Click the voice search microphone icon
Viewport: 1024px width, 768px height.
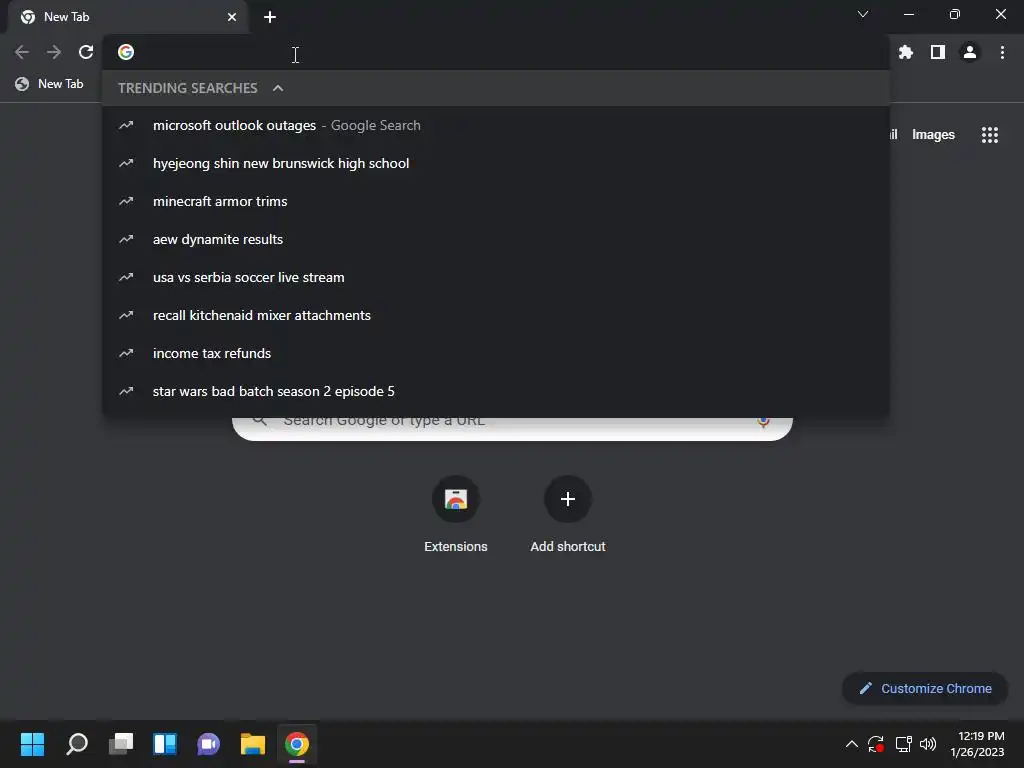coord(763,423)
